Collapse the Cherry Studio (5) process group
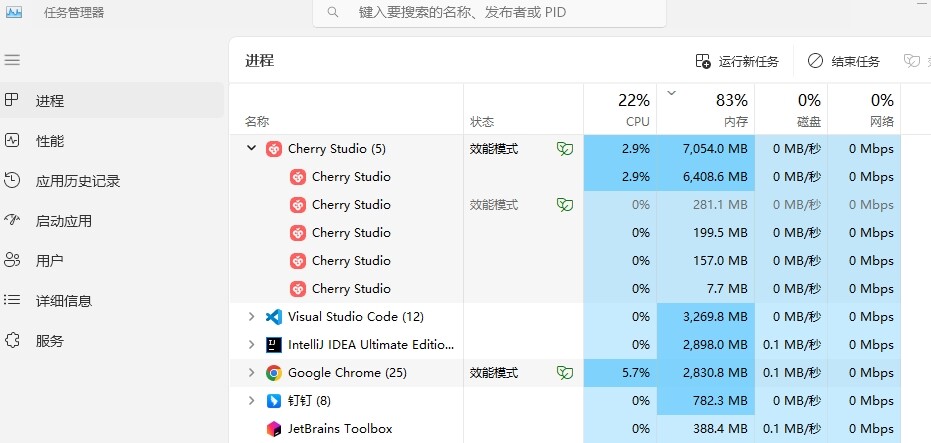 pos(251,148)
